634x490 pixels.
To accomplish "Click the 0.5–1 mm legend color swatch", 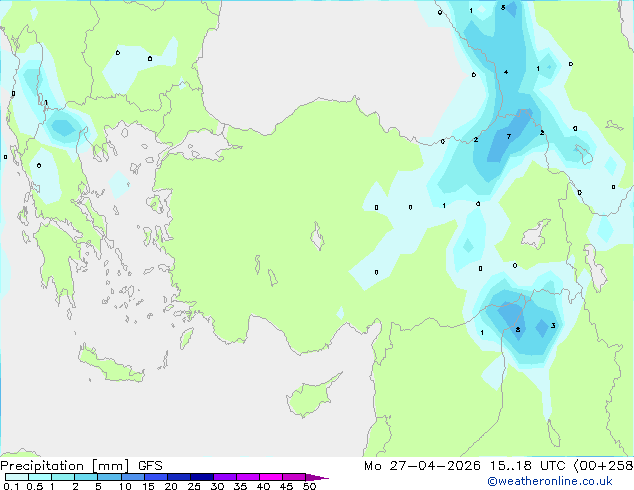I will (x=40, y=477).
